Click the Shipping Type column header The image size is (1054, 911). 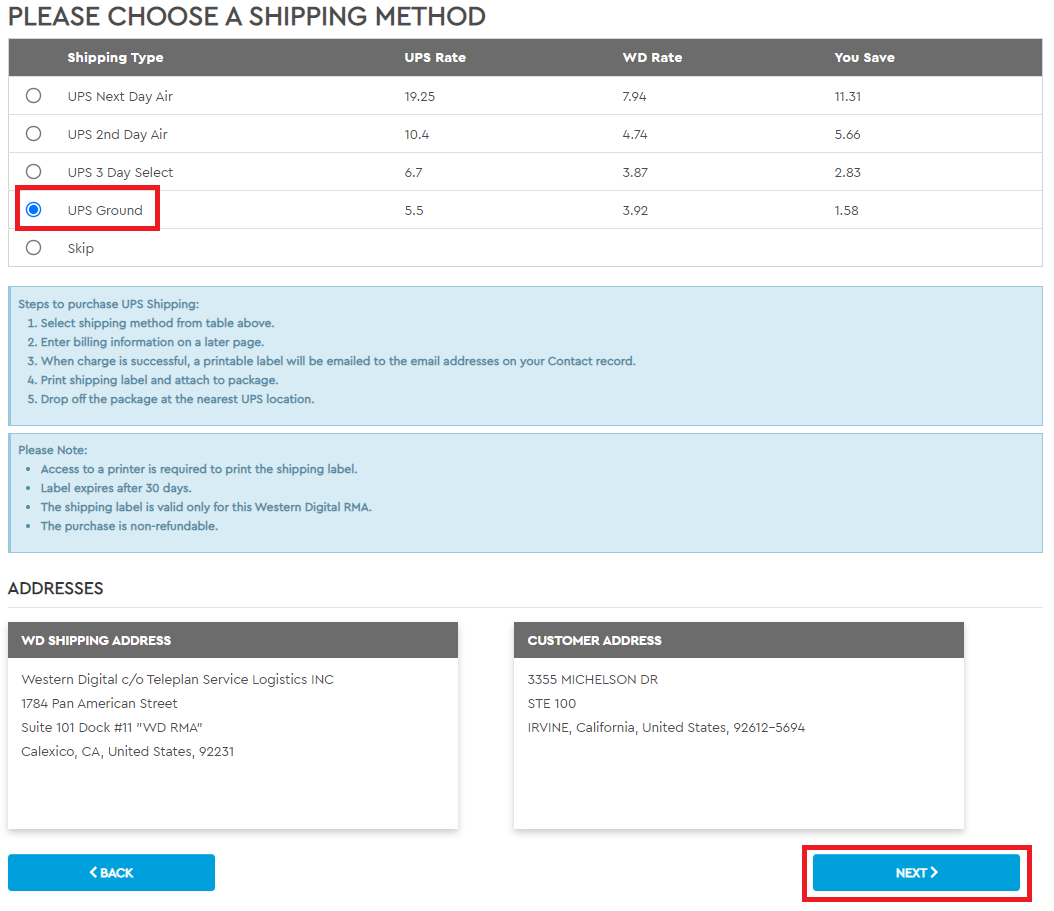click(x=115, y=58)
